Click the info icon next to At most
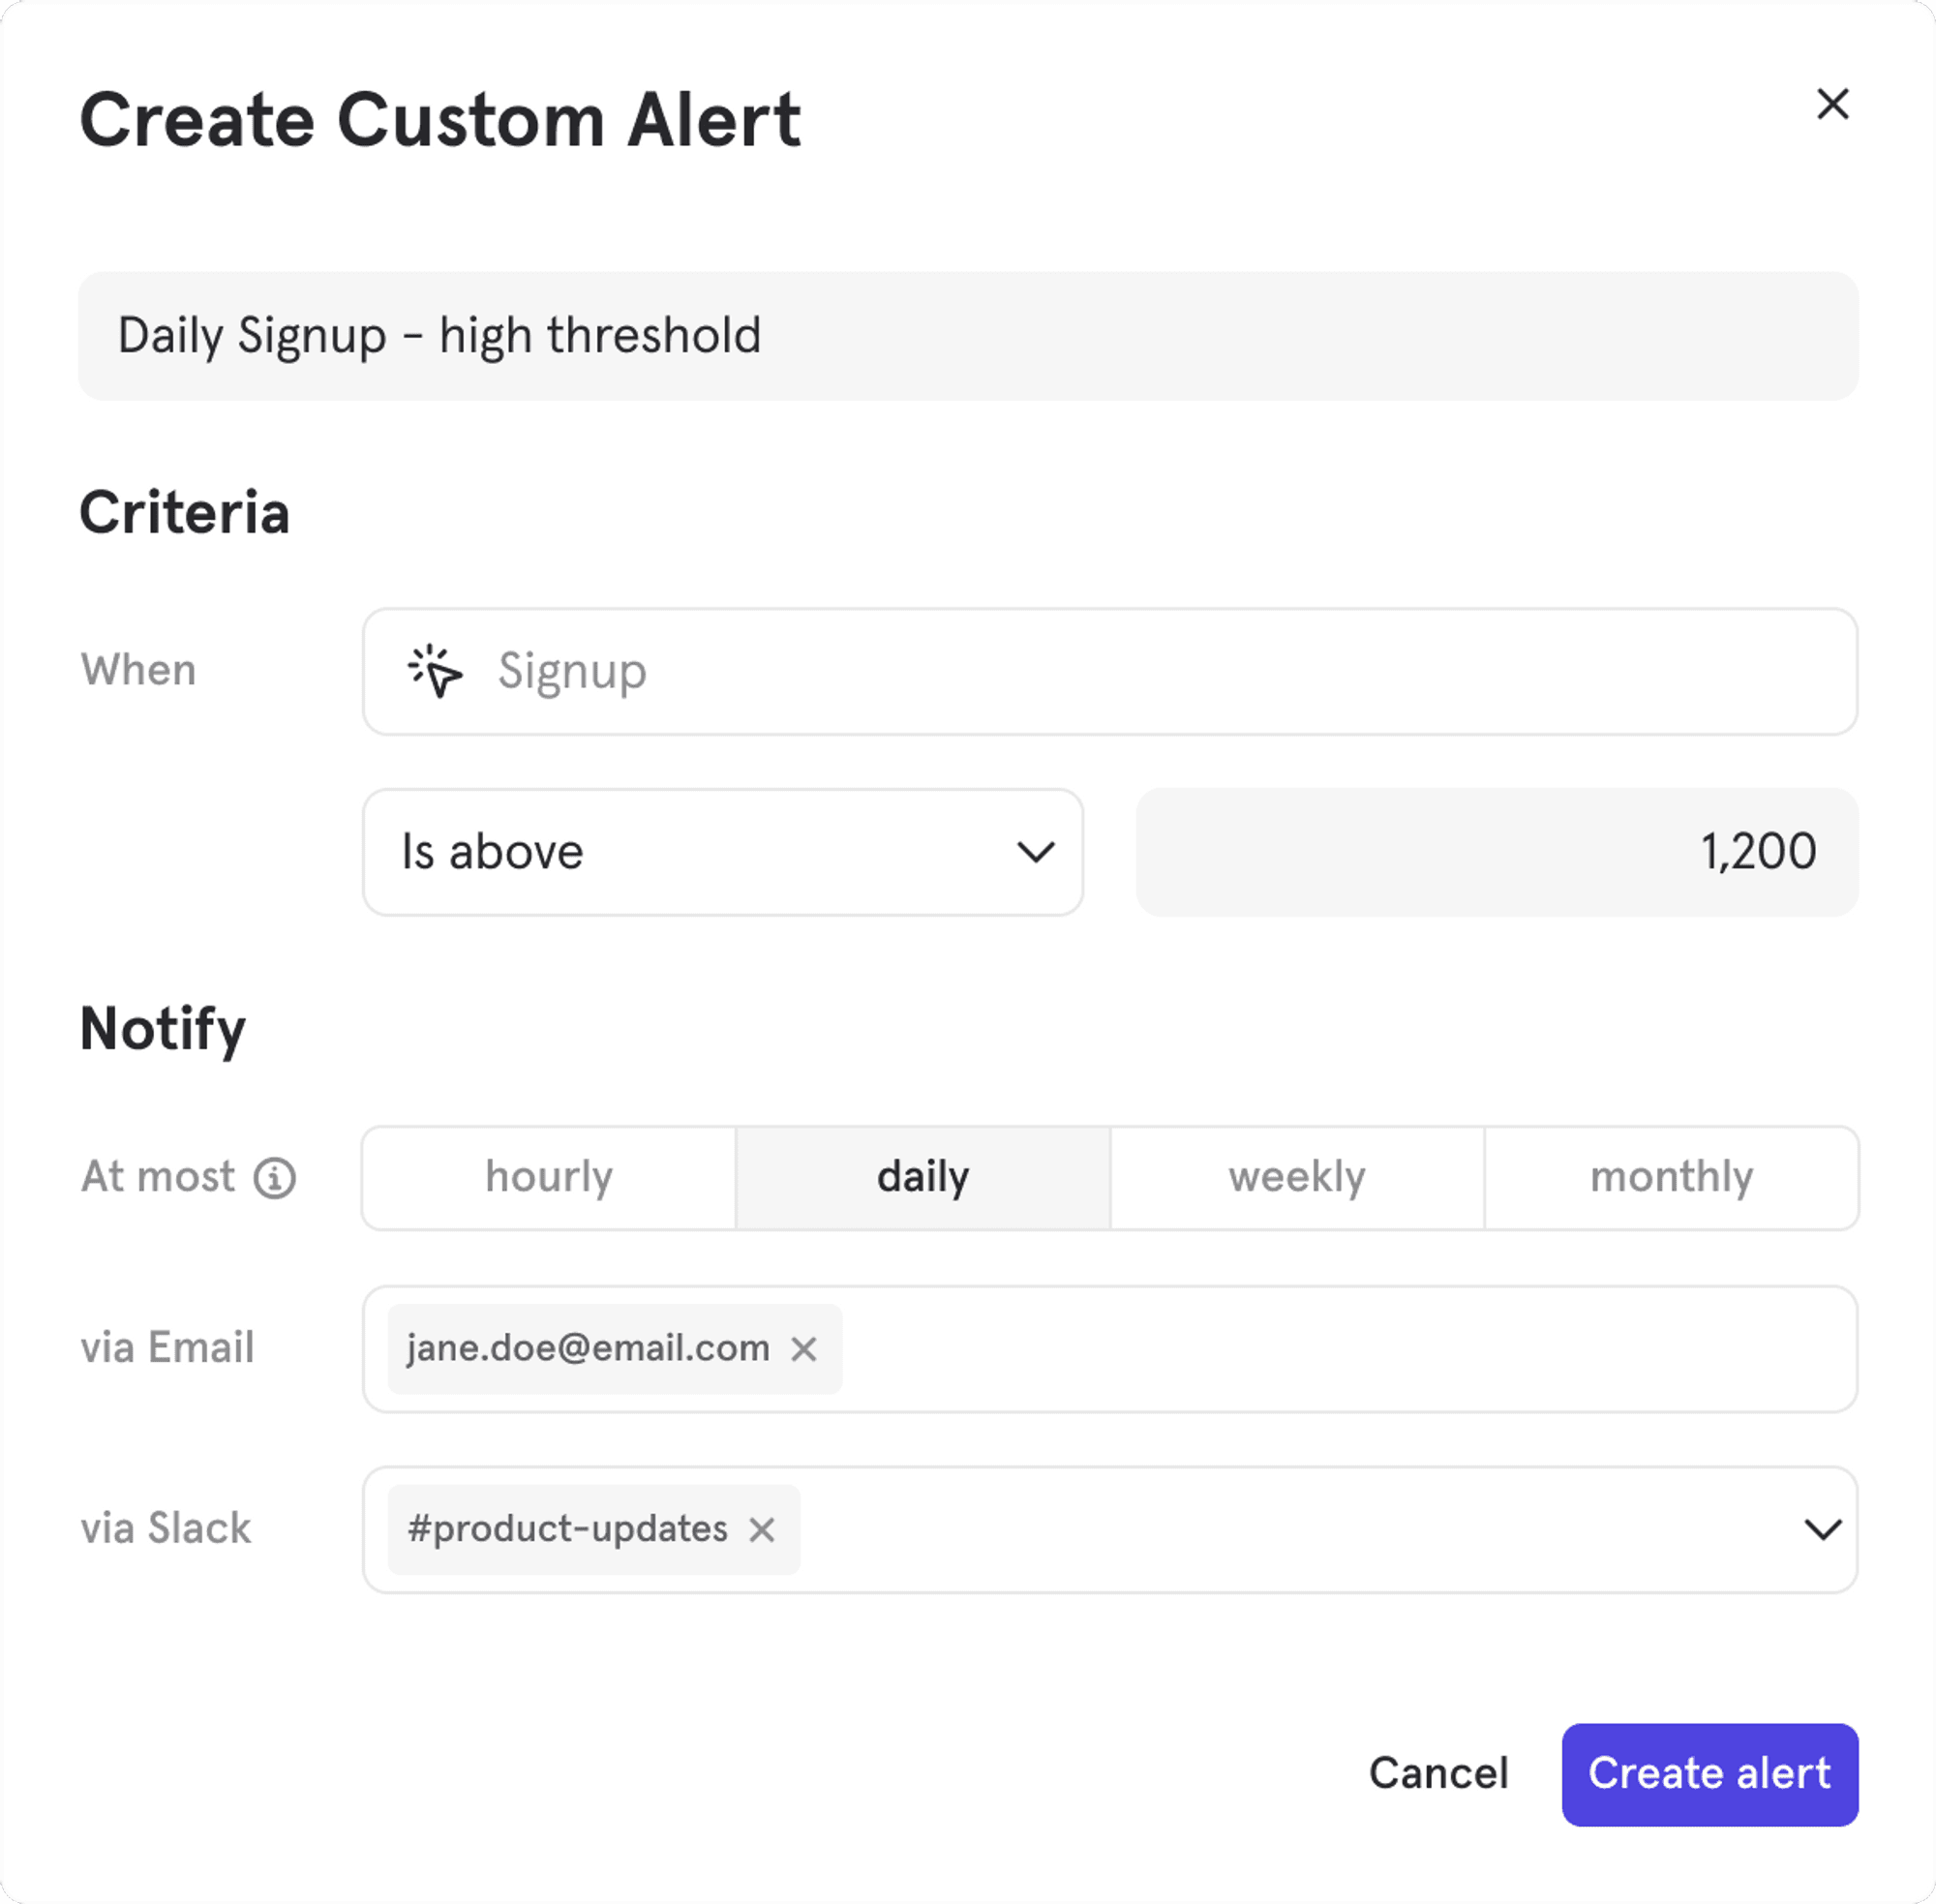Image resolution: width=1936 pixels, height=1904 pixels. pyautogui.click(x=275, y=1177)
